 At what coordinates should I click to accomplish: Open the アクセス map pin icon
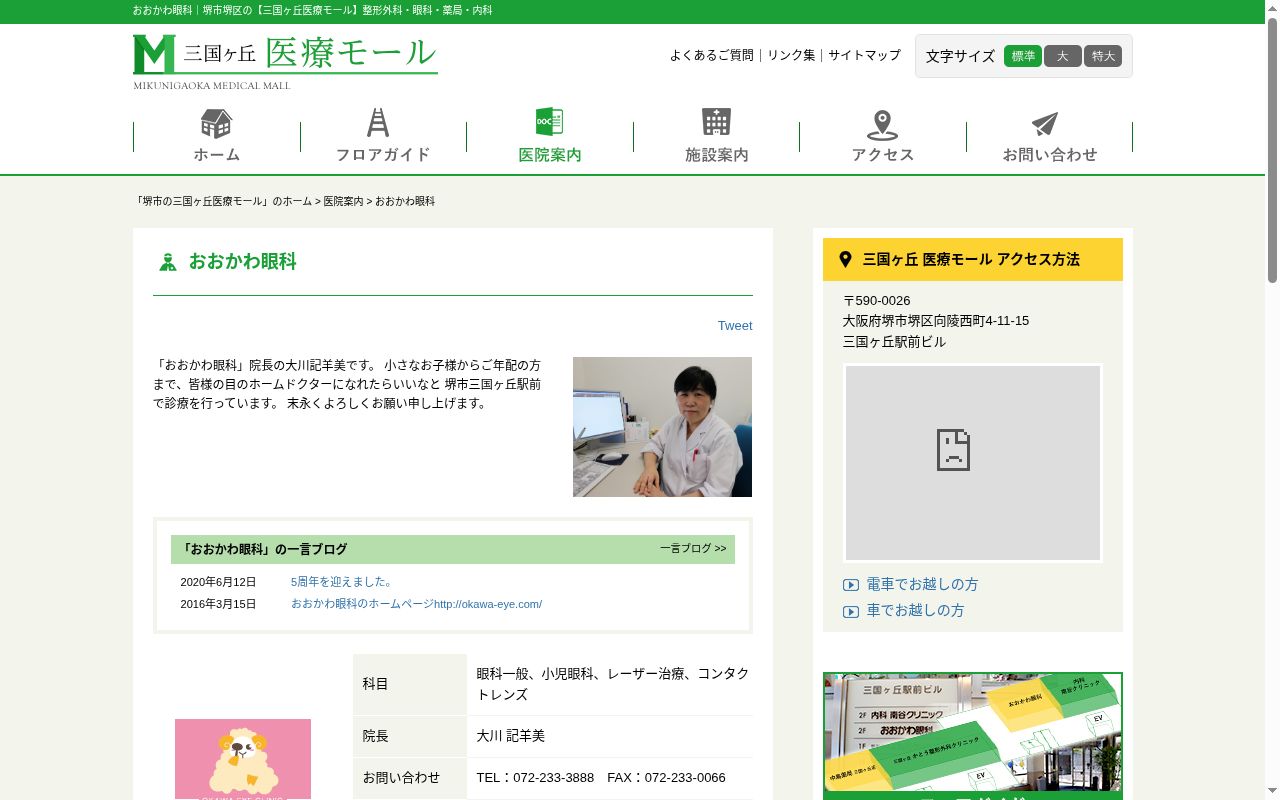pos(882,125)
